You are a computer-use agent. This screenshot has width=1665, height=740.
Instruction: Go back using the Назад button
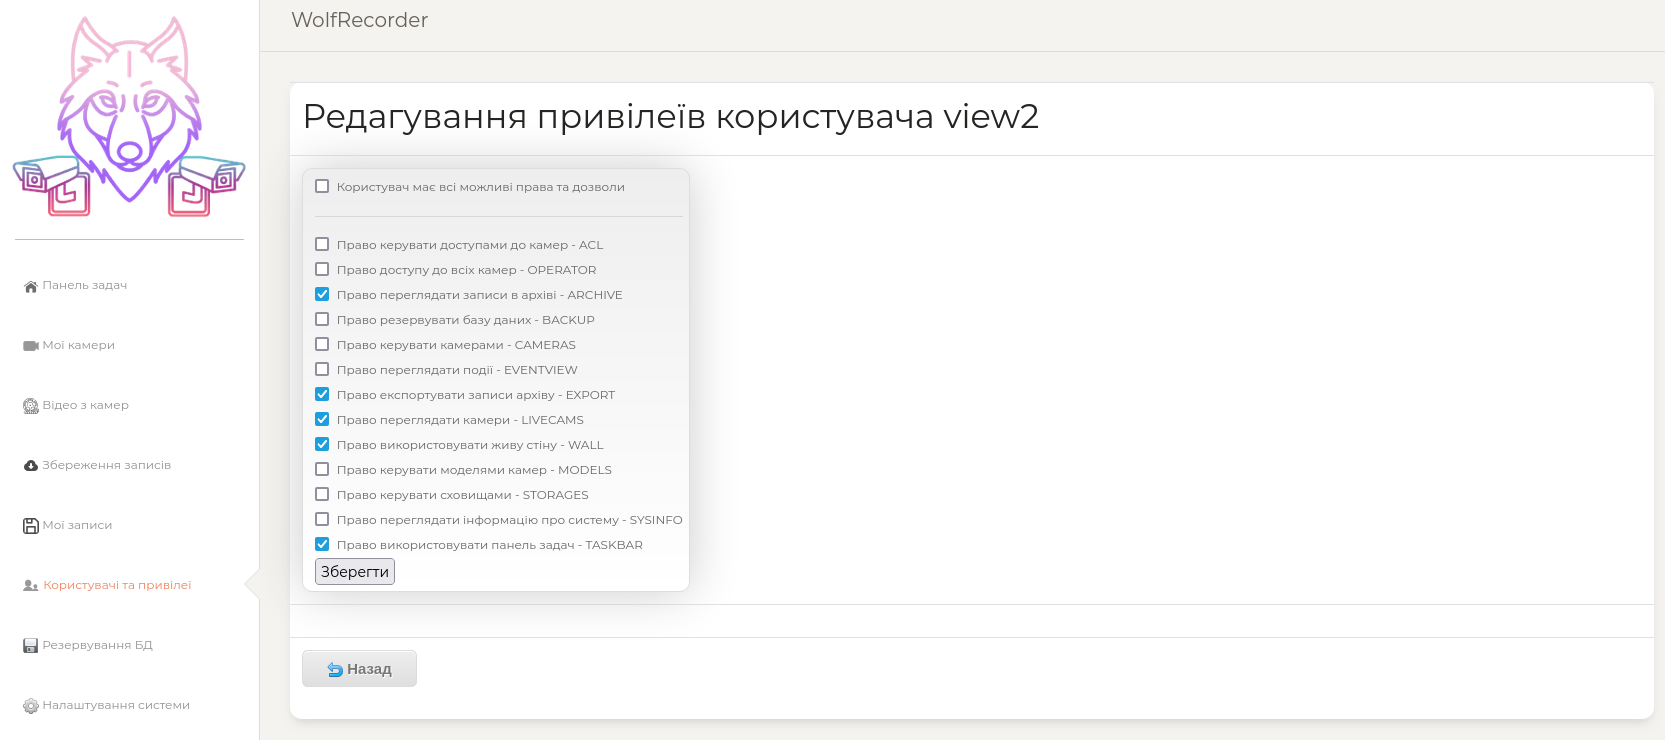[x=359, y=669]
